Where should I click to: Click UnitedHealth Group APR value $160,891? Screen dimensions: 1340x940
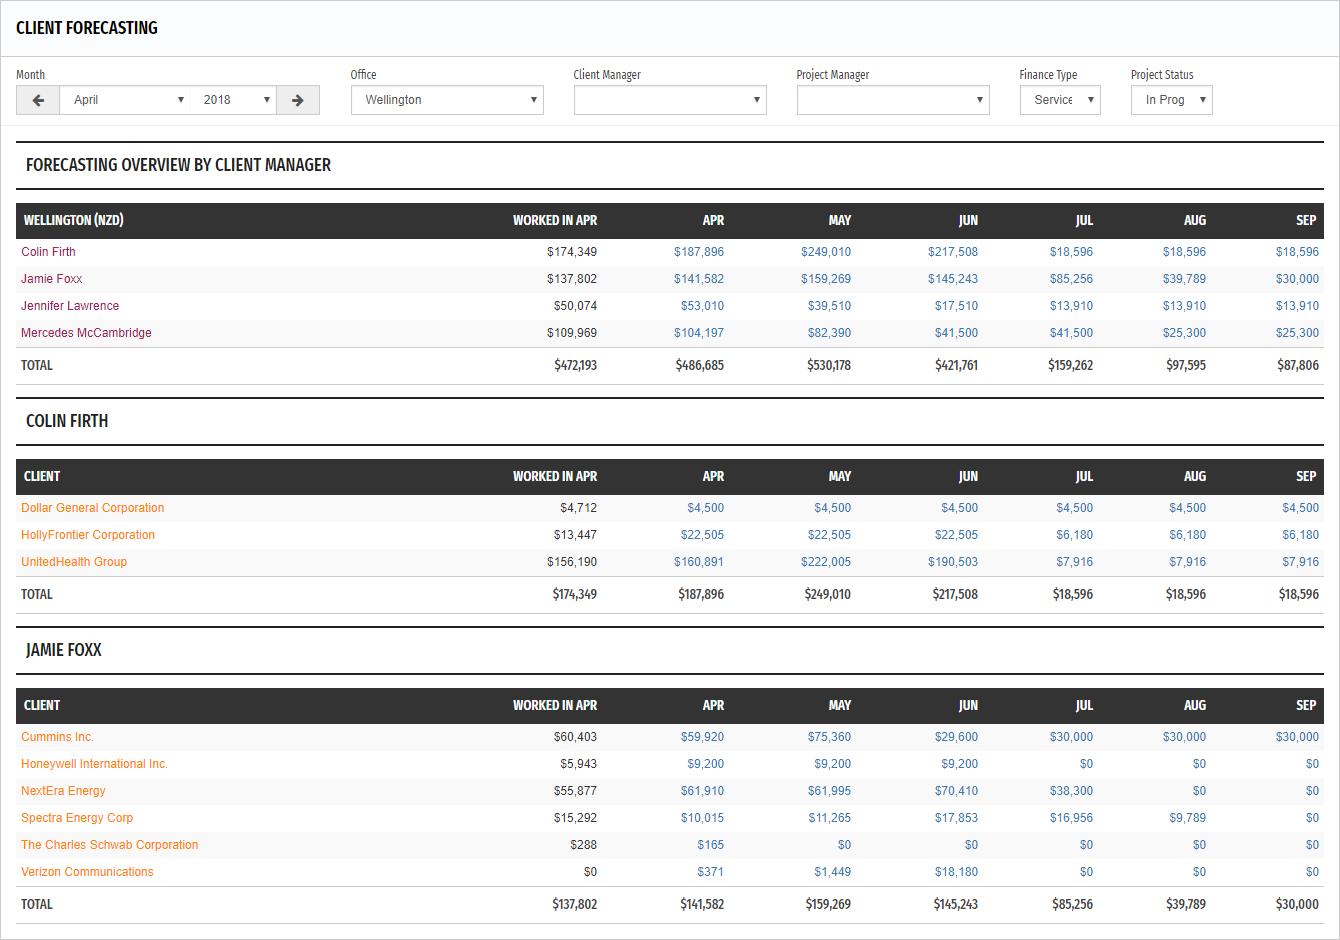pyautogui.click(x=699, y=562)
